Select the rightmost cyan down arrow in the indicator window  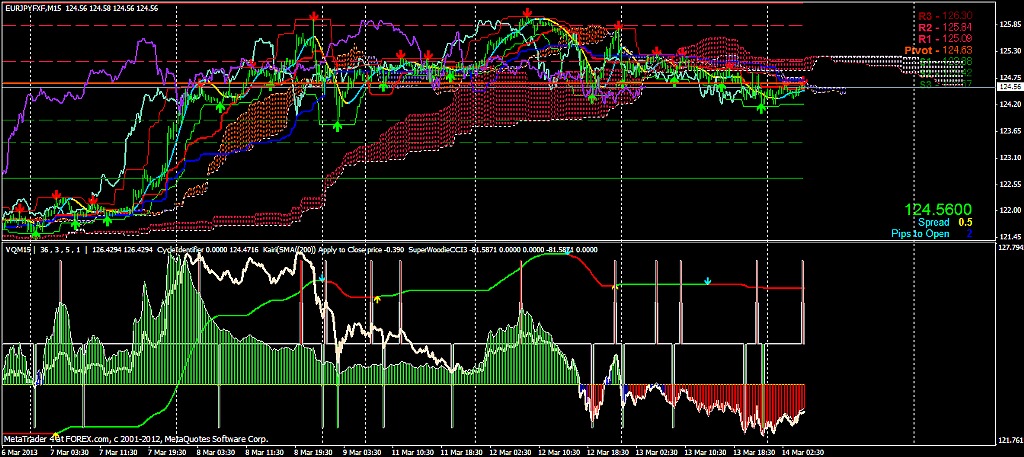[x=708, y=281]
